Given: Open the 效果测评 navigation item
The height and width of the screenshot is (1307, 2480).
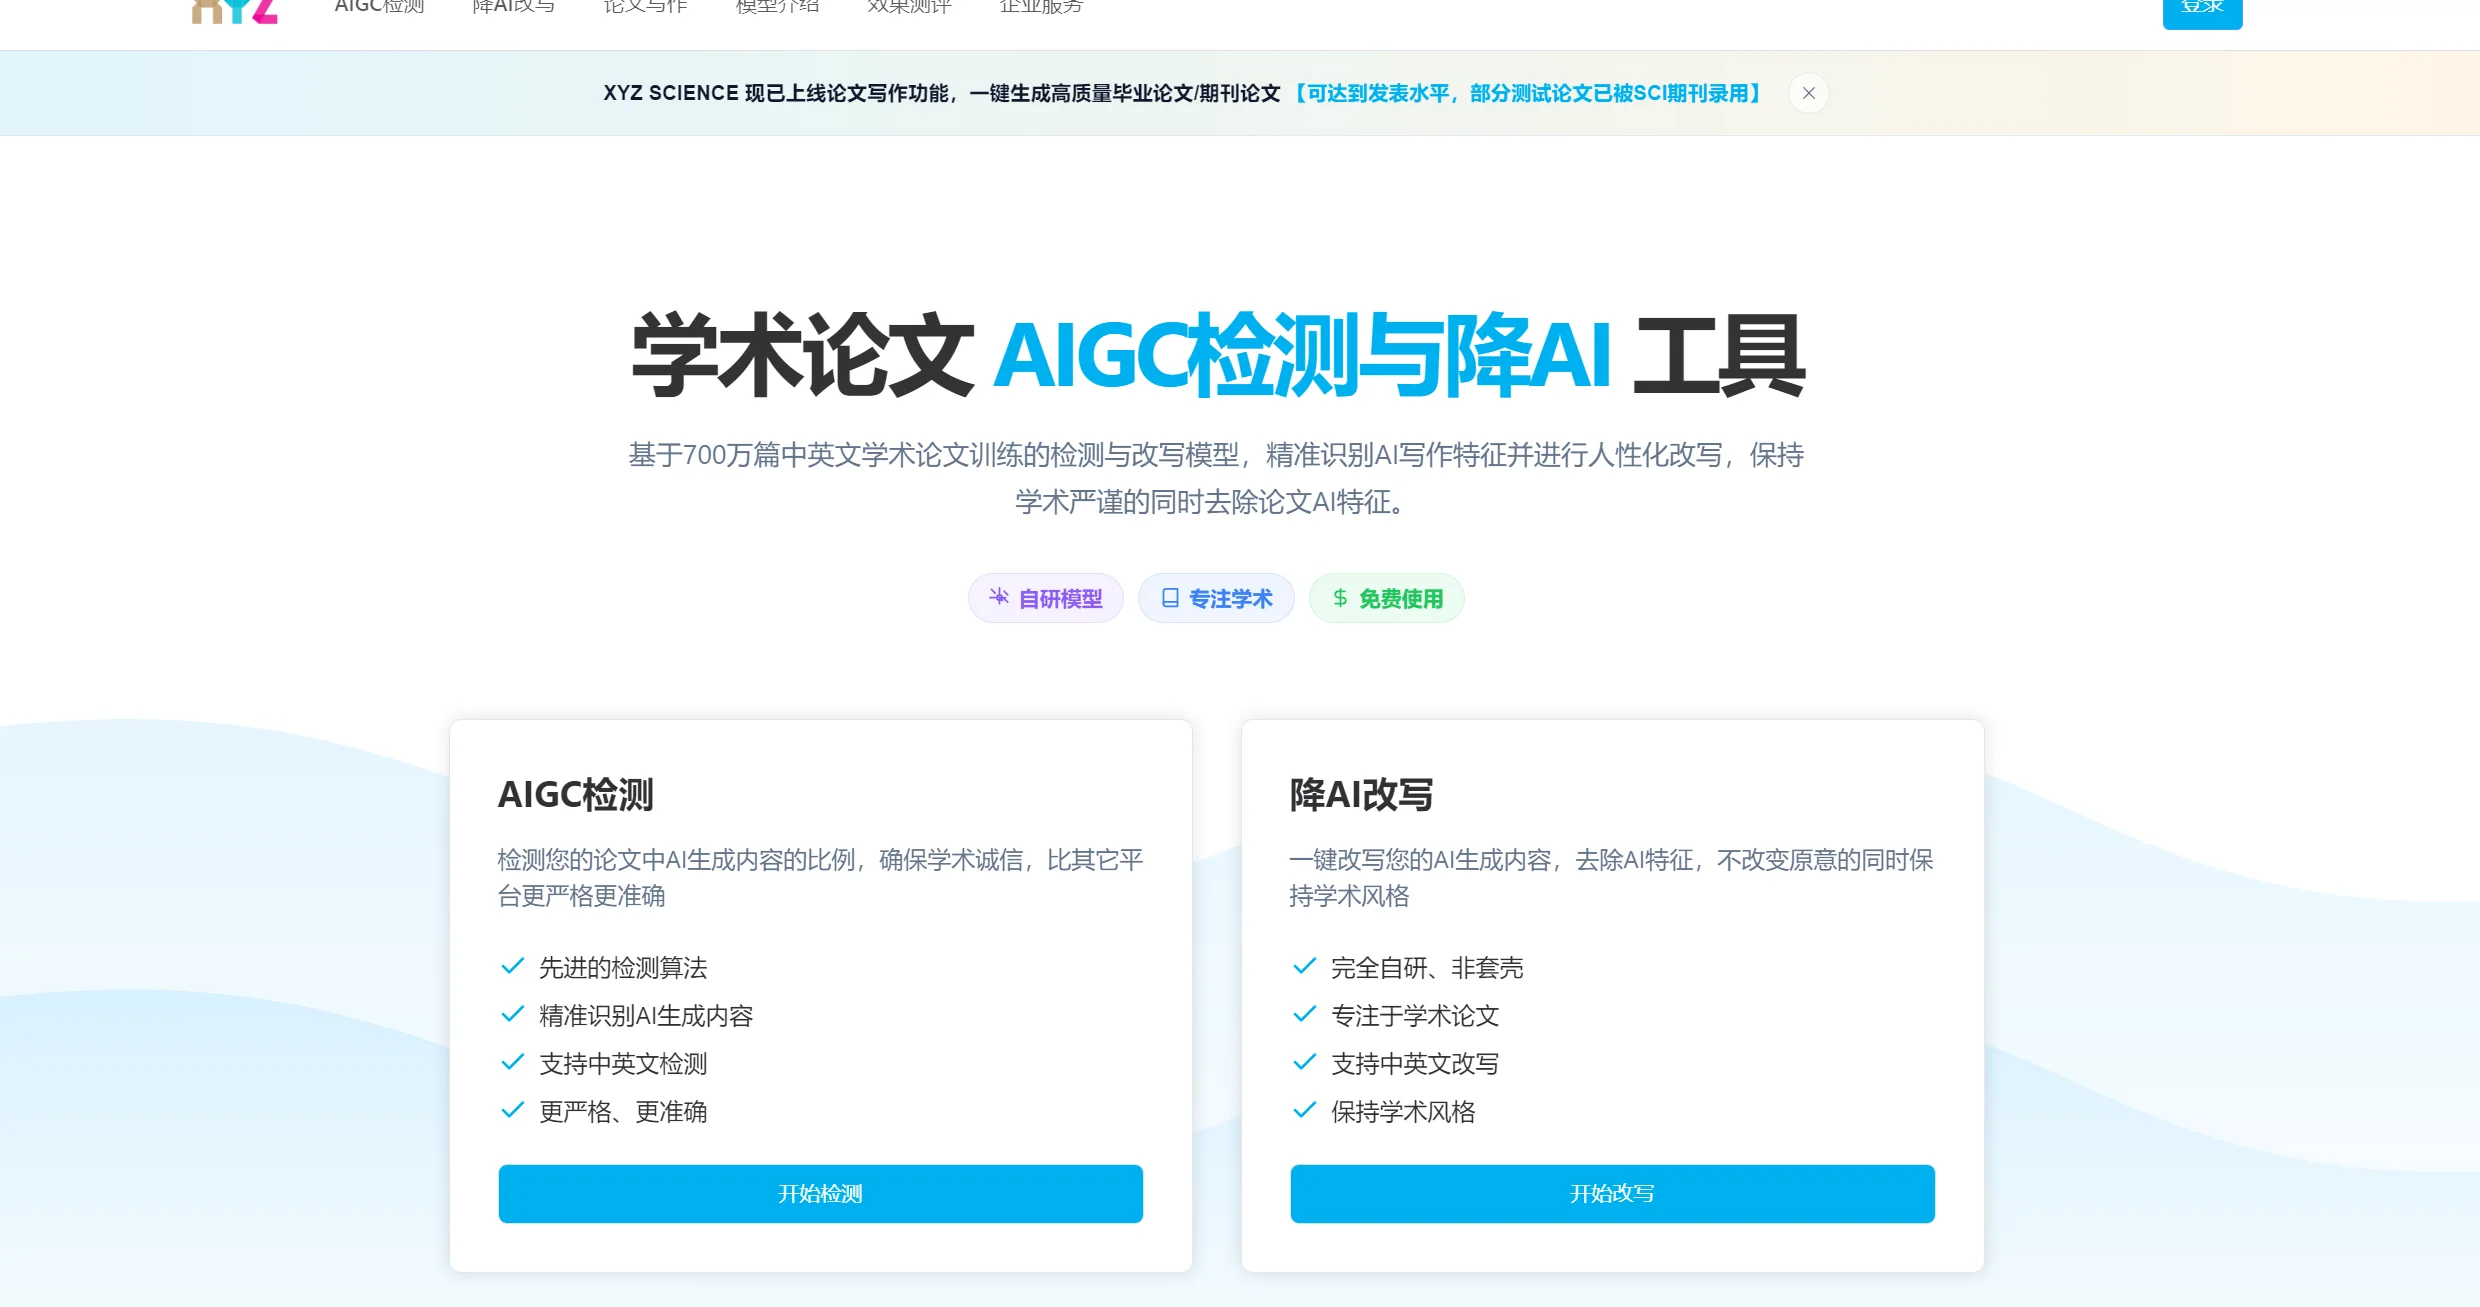Looking at the screenshot, I should point(909,7).
